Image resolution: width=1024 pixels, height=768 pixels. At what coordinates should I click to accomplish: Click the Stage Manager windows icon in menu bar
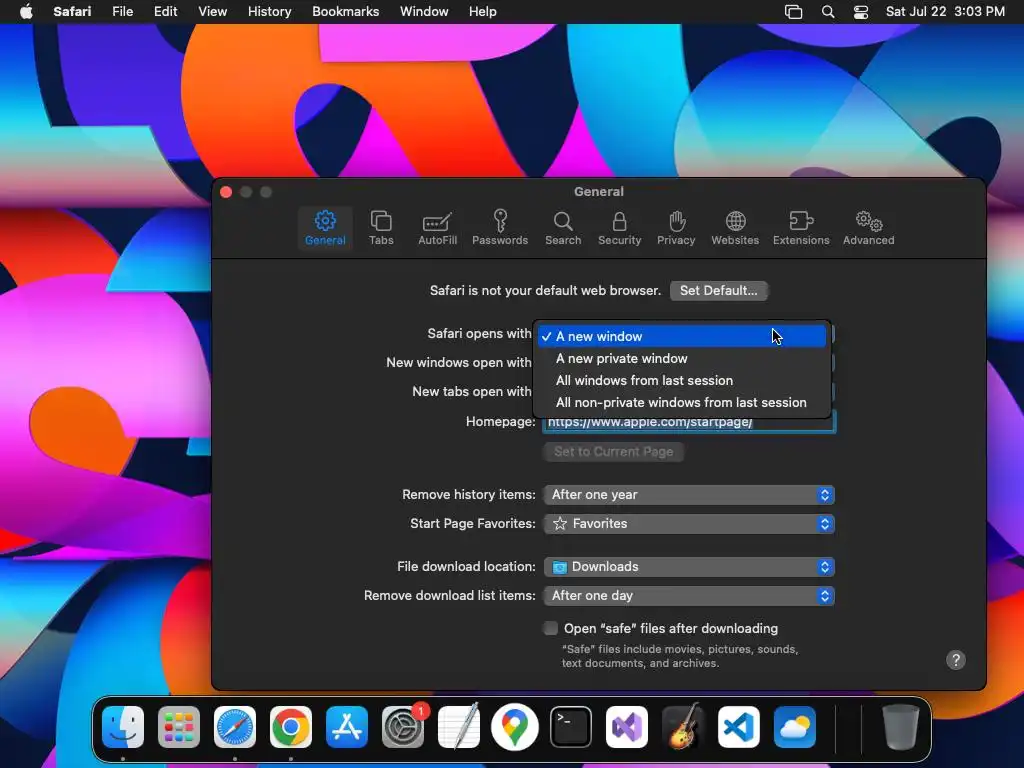793,12
